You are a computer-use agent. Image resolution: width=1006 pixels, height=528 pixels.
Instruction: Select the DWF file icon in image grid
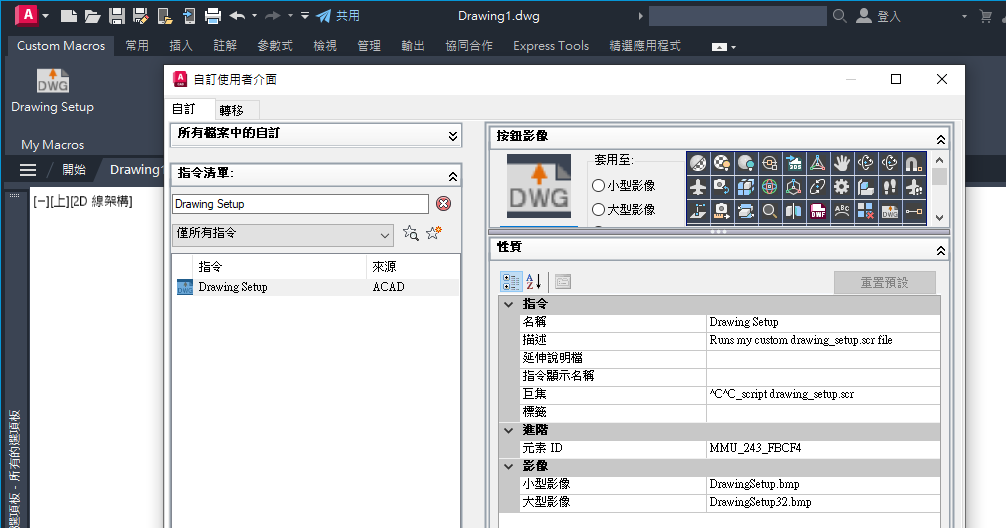tap(818, 211)
